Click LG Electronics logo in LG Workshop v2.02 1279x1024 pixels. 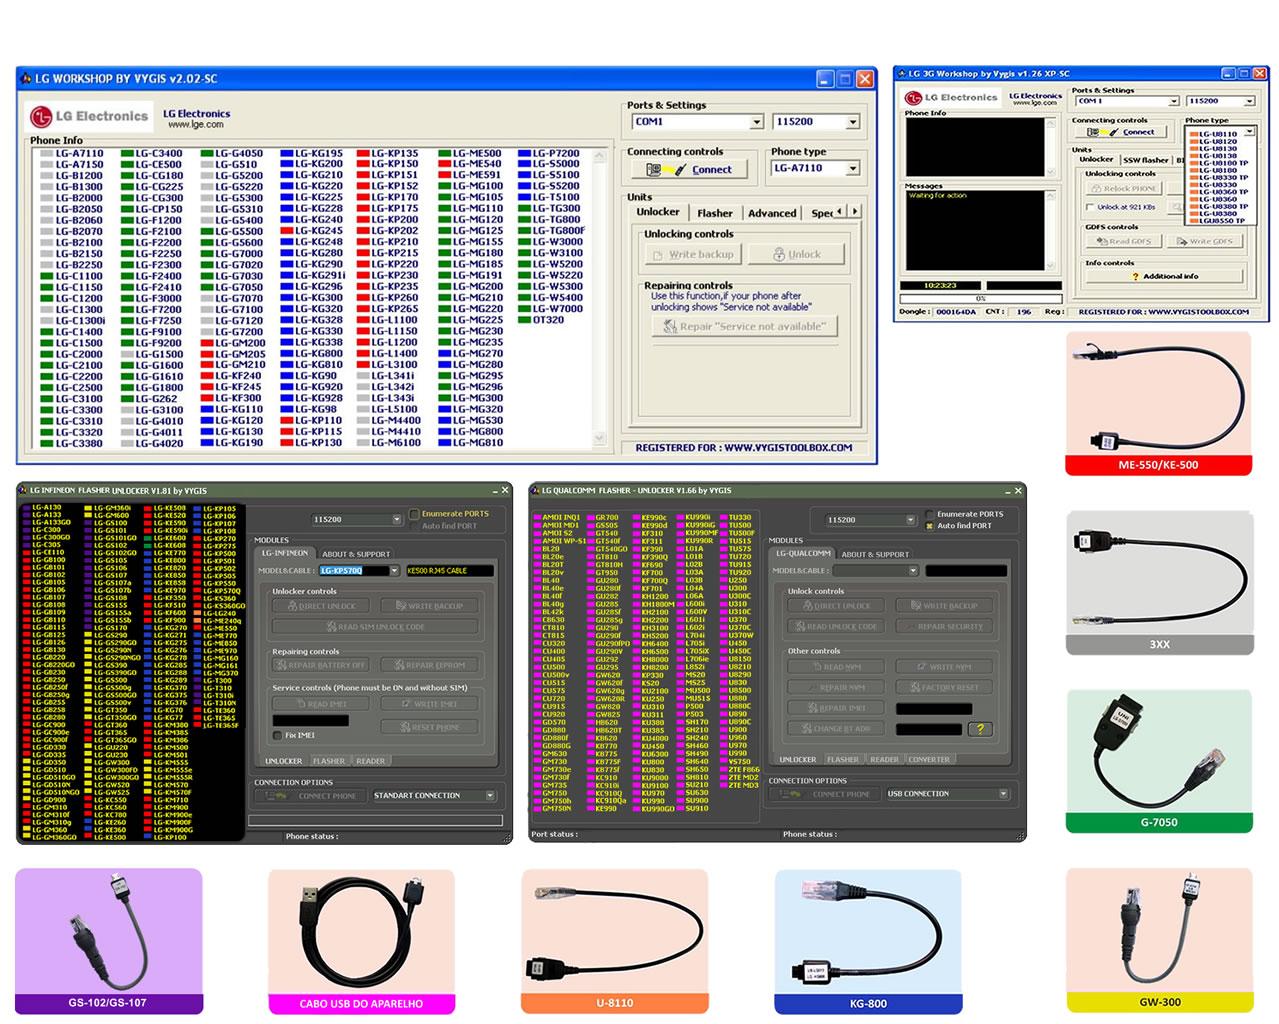(x=89, y=116)
